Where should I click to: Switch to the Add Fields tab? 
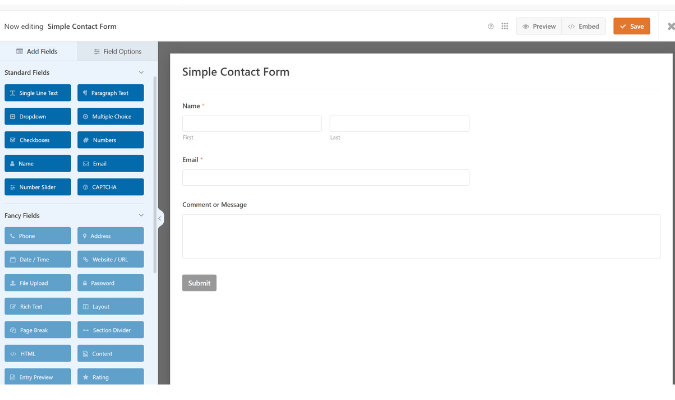click(x=38, y=51)
